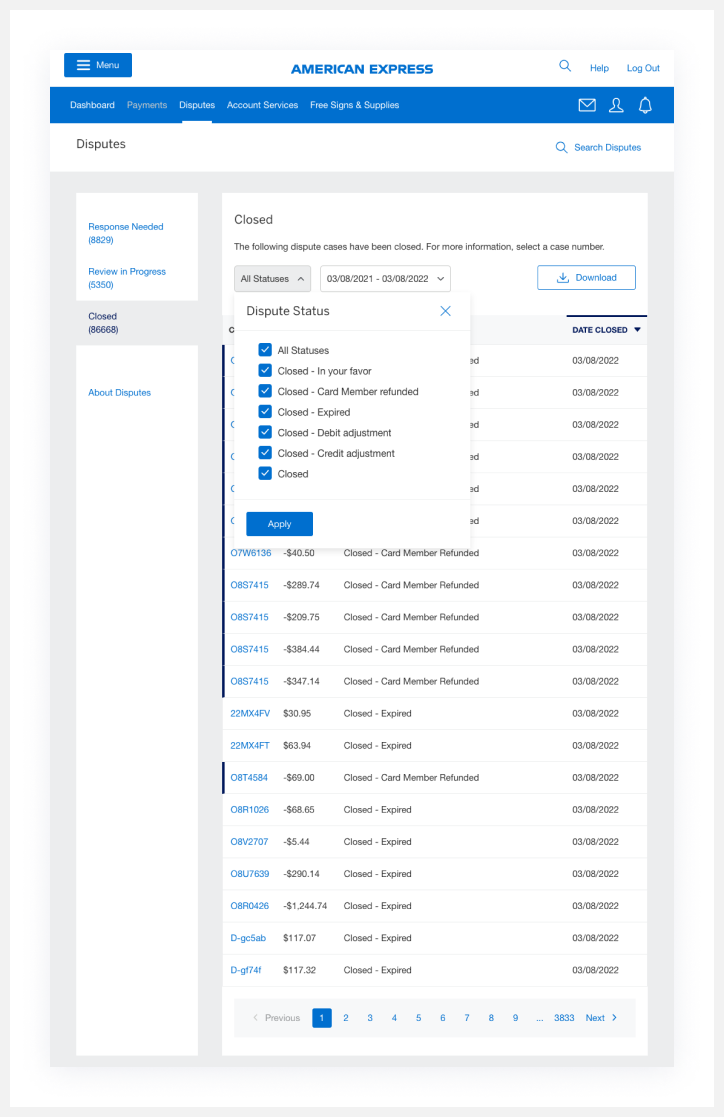Open case O8S7415 with amount -$384.44
This screenshot has height=1117, width=724.
[x=249, y=649]
